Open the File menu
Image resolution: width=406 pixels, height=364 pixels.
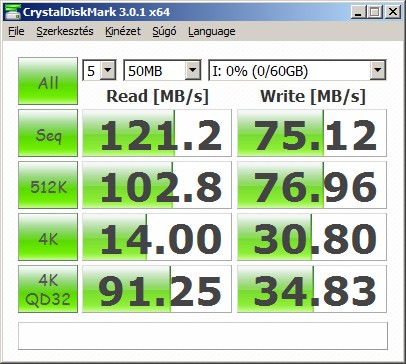point(16,31)
